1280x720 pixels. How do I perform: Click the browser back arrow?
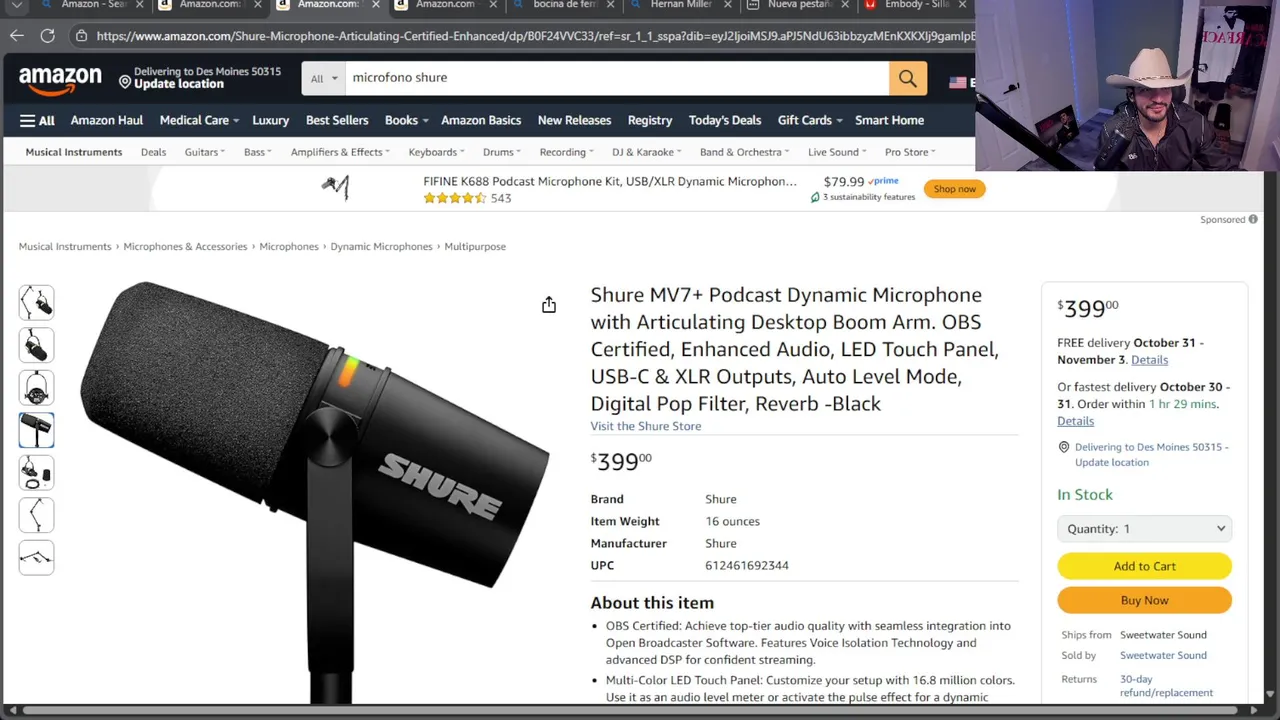[x=17, y=35]
